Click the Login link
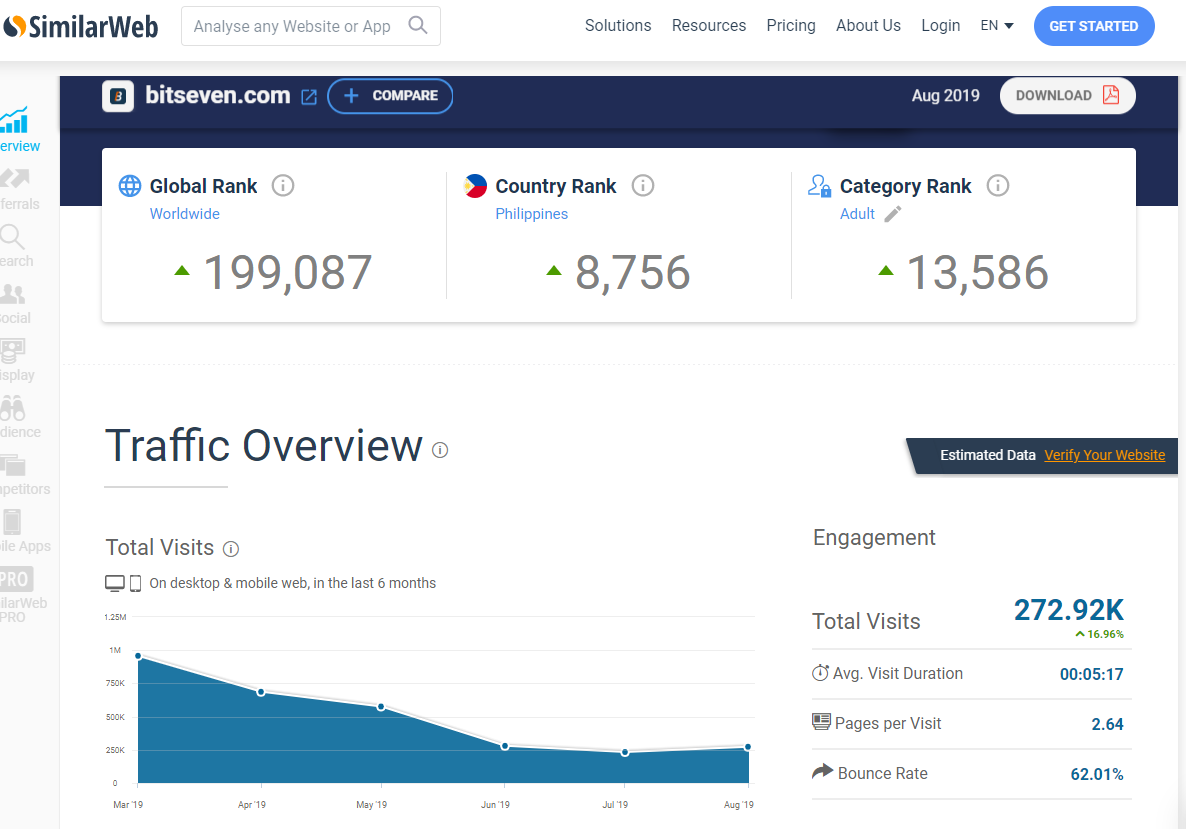The height and width of the screenshot is (829, 1186). 941,26
